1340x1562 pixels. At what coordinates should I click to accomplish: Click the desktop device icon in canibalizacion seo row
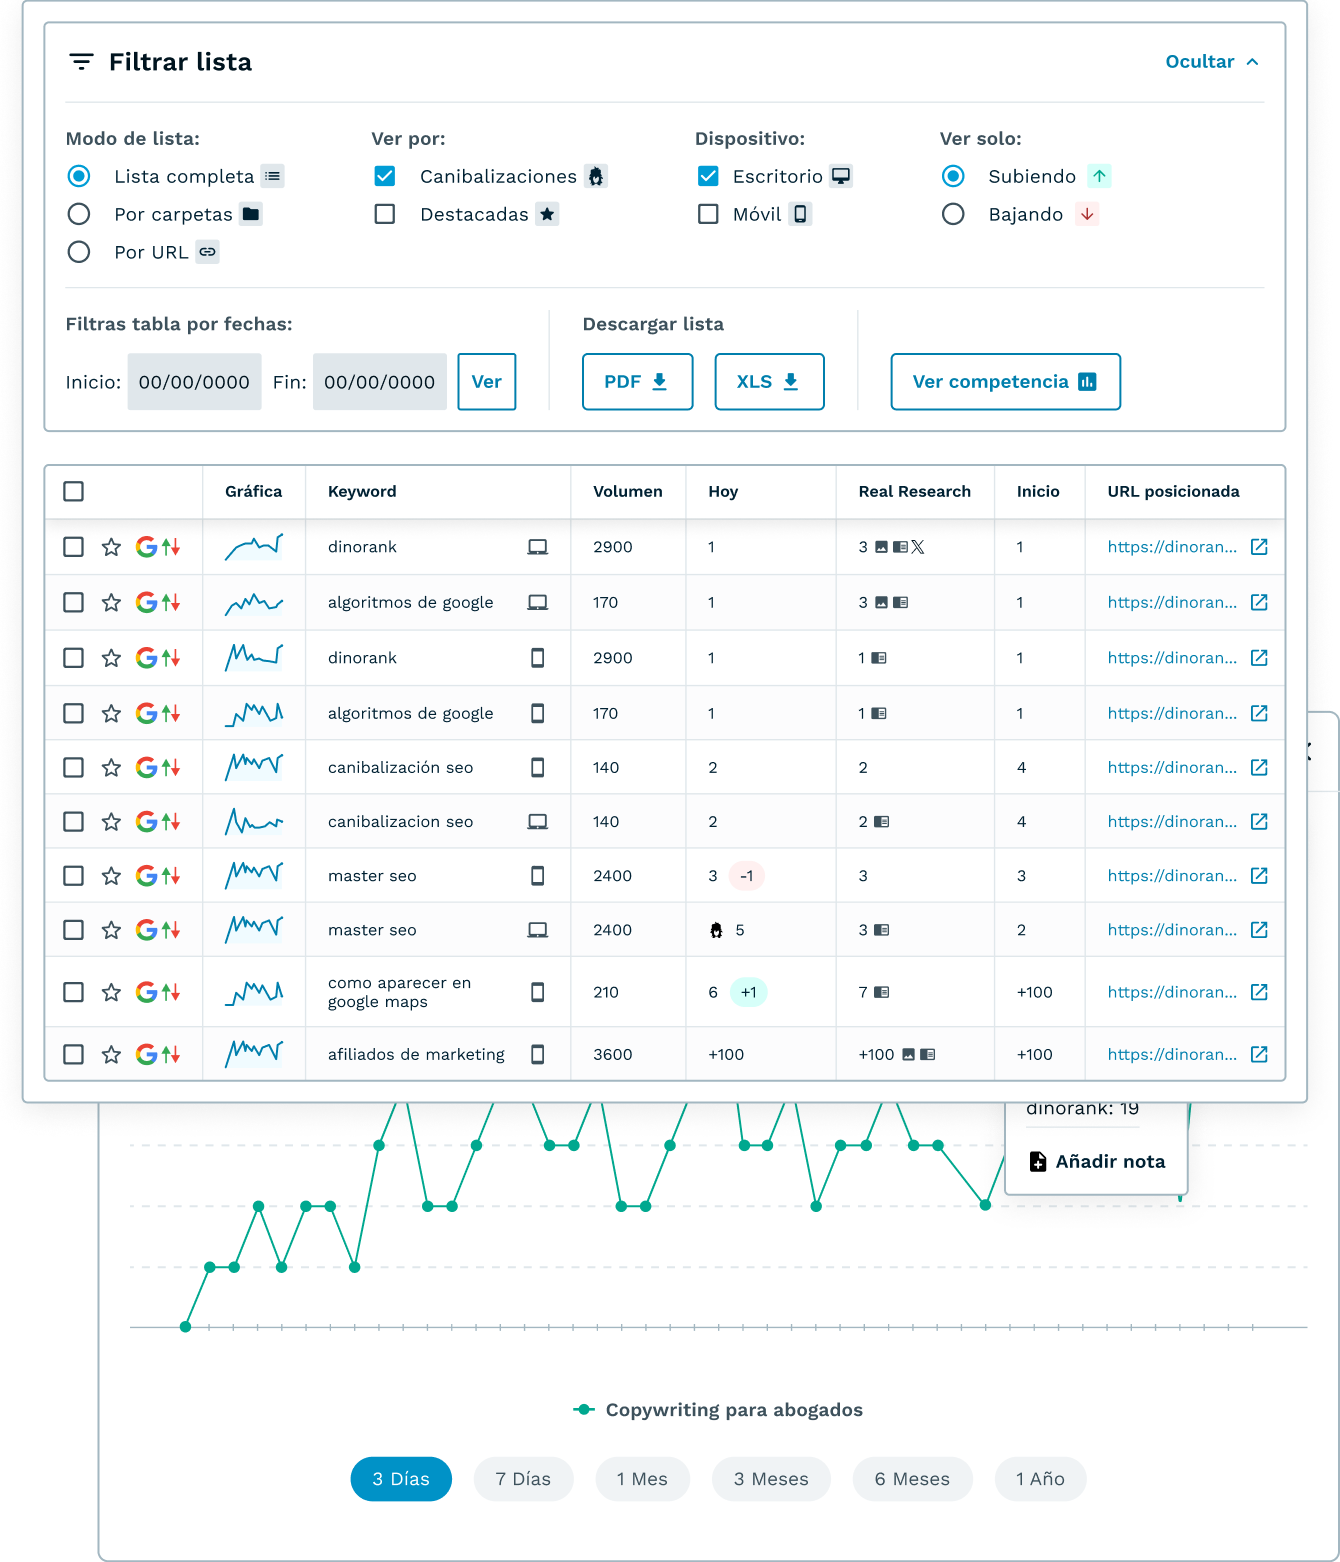coord(537,822)
